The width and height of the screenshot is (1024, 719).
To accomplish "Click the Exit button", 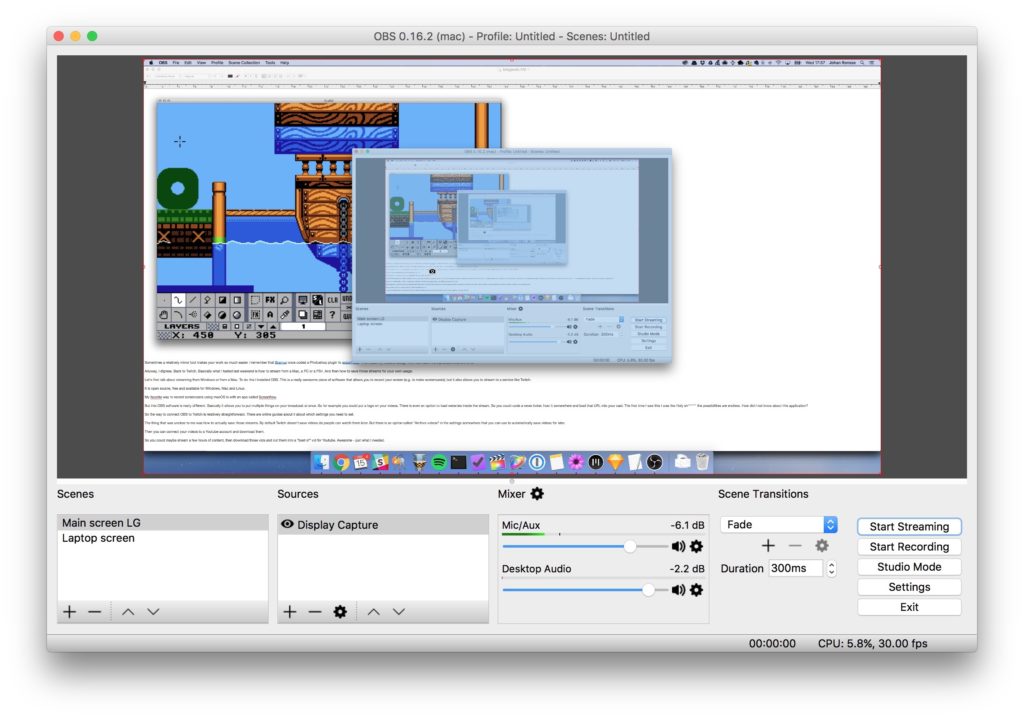I will (x=909, y=607).
